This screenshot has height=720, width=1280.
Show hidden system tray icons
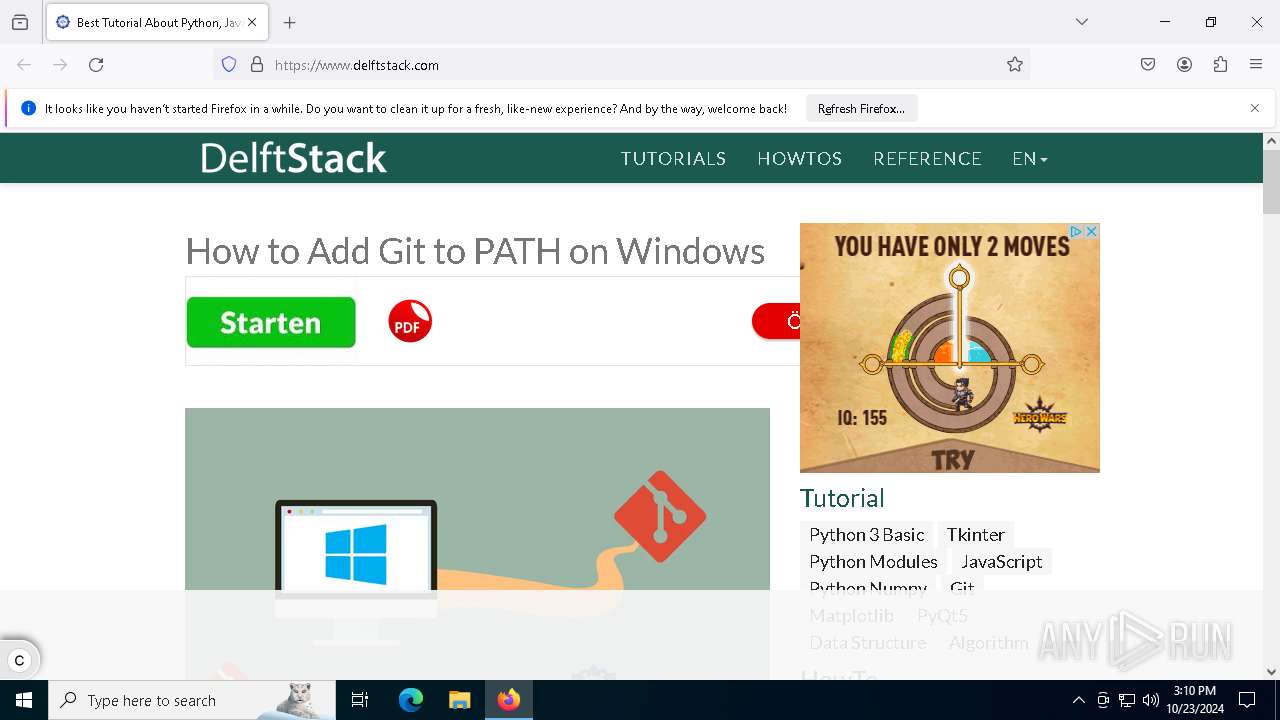pos(1078,700)
